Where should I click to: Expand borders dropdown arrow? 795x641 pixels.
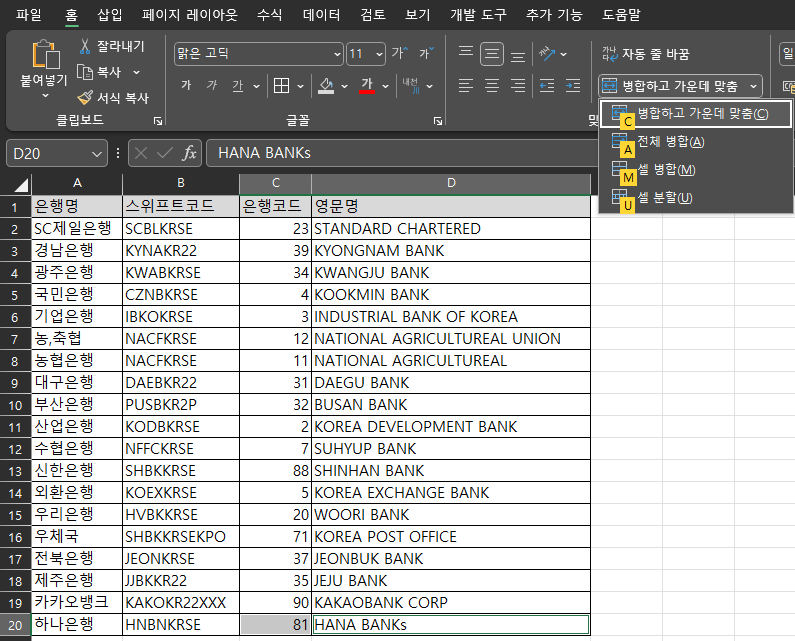click(x=300, y=86)
